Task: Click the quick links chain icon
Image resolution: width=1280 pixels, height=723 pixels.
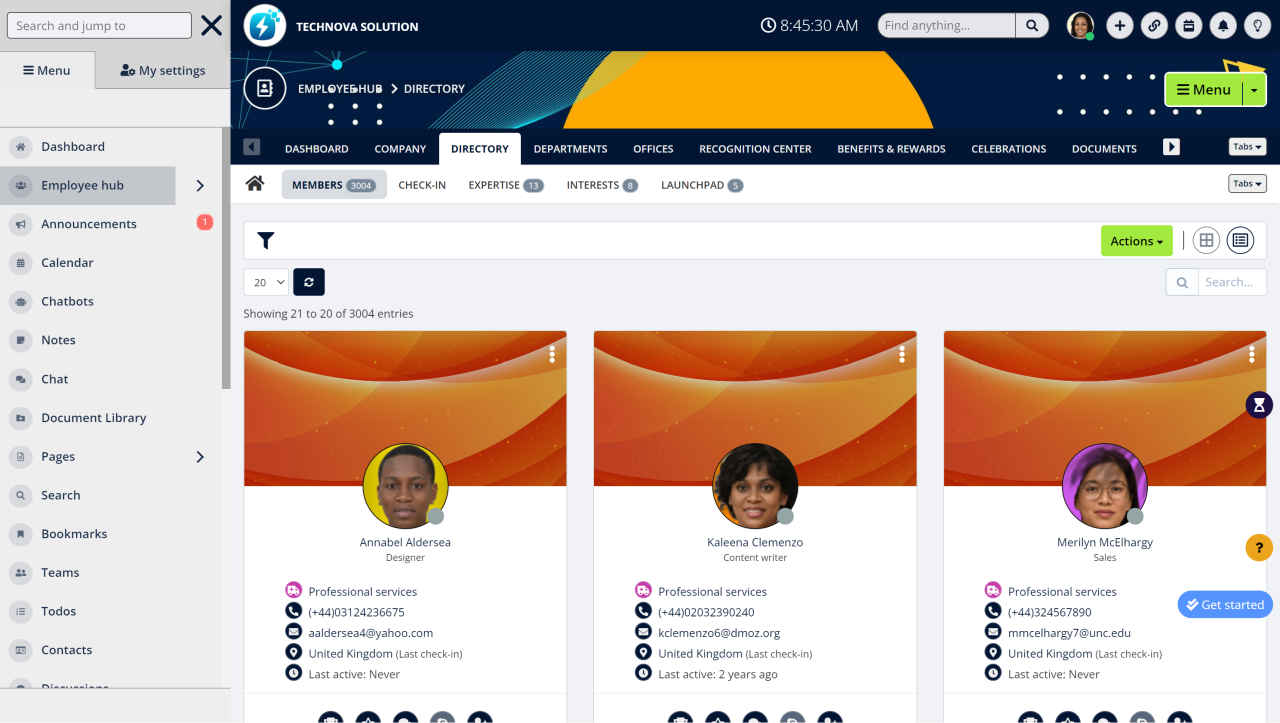Action: pos(1154,25)
